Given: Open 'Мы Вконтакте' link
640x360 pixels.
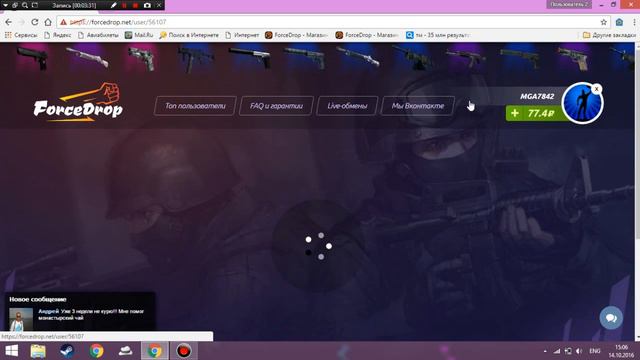Looking at the screenshot, I should pyautogui.click(x=418, y=106).
